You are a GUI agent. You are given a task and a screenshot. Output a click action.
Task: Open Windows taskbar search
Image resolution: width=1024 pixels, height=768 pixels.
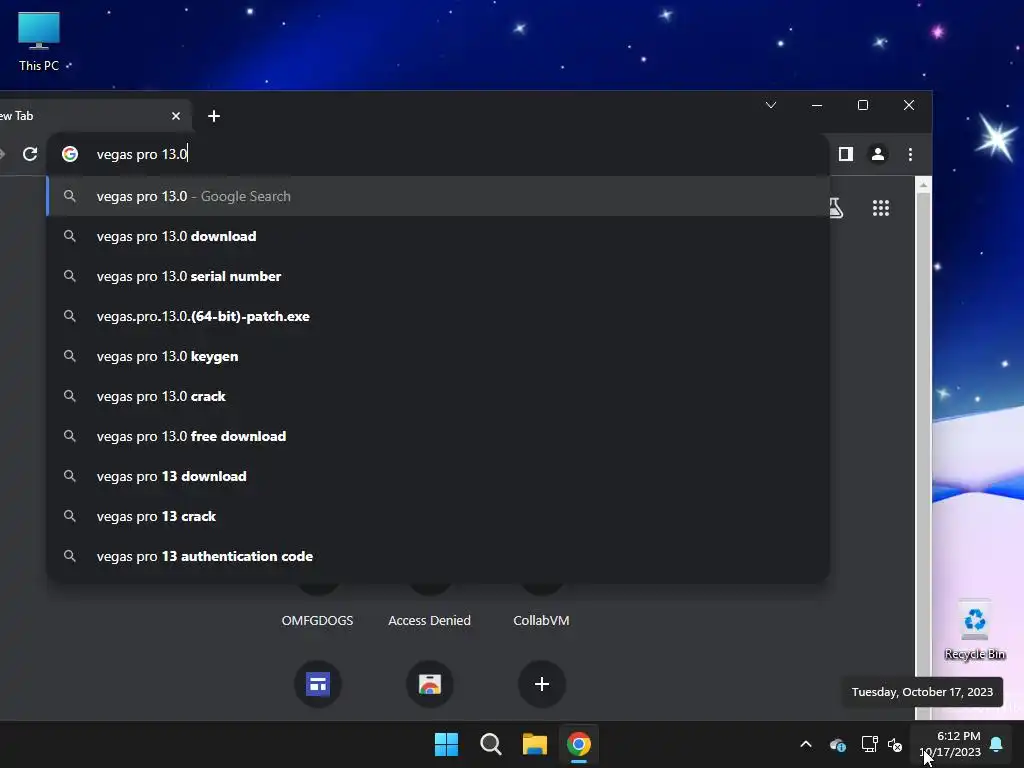pyautogui.click(x=490, y=744)
